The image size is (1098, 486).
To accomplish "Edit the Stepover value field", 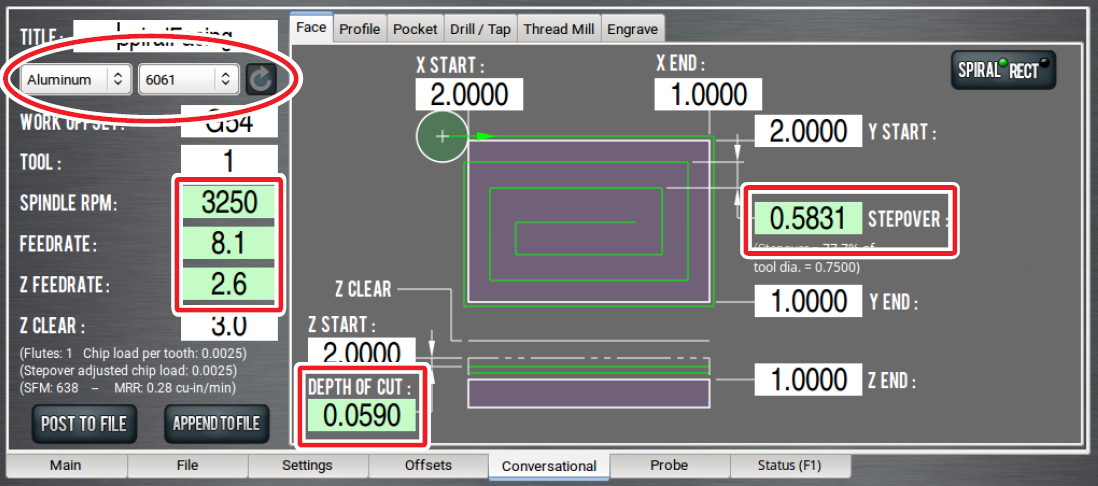I will coord(808,218).
